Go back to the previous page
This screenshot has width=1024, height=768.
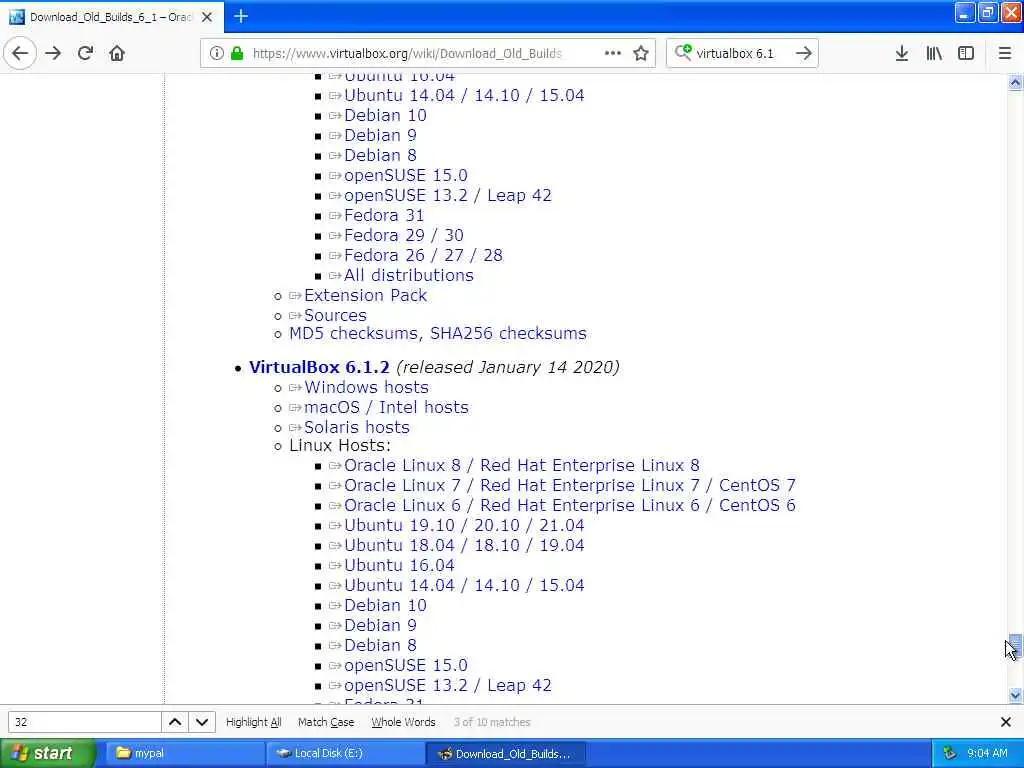pyautogui.click(x=20, y=53)
